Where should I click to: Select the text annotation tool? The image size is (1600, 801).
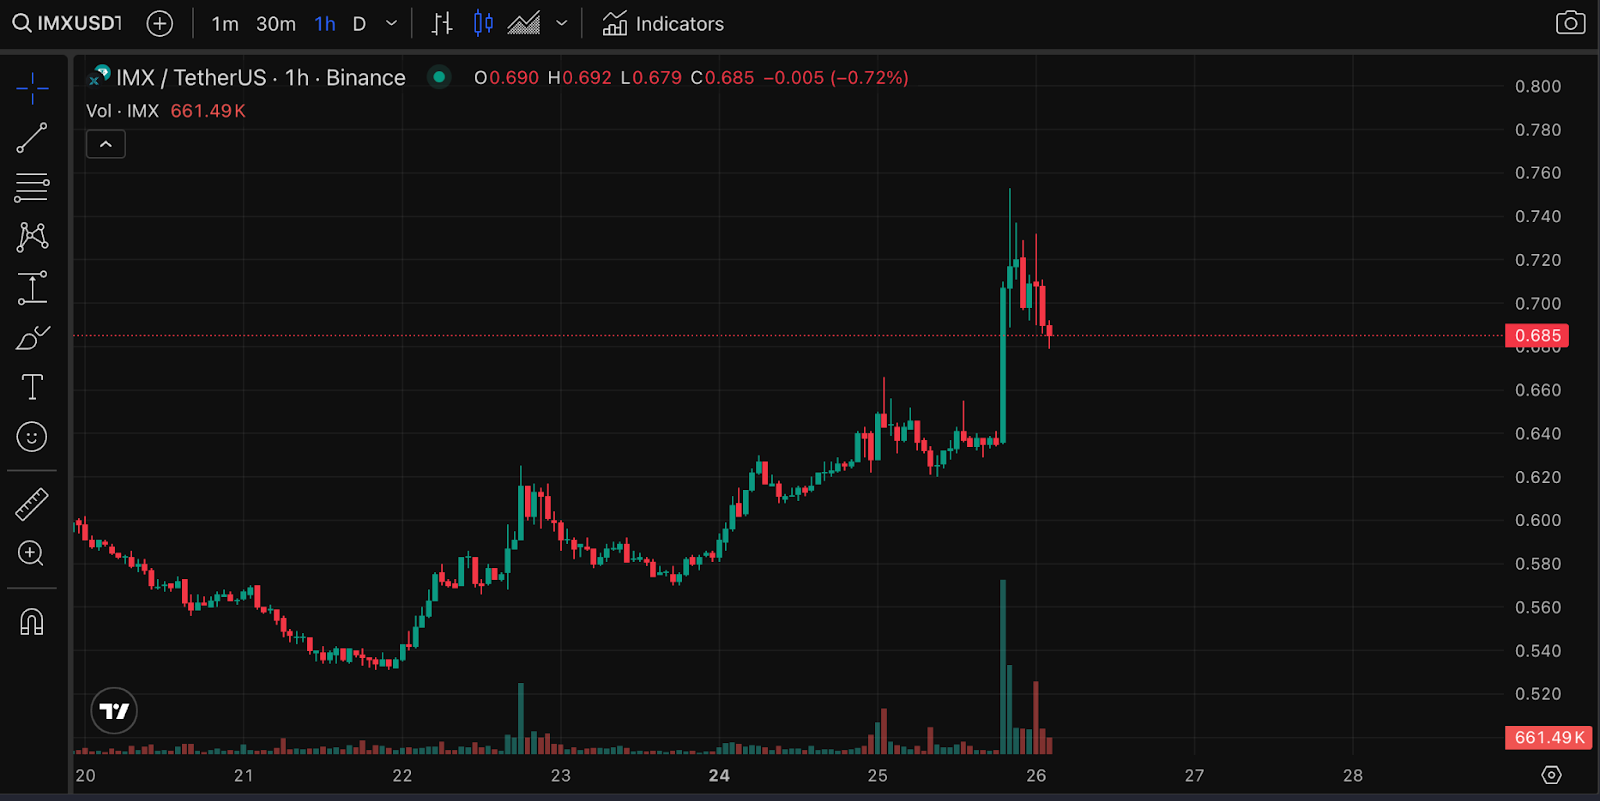(x=32, y=387)
